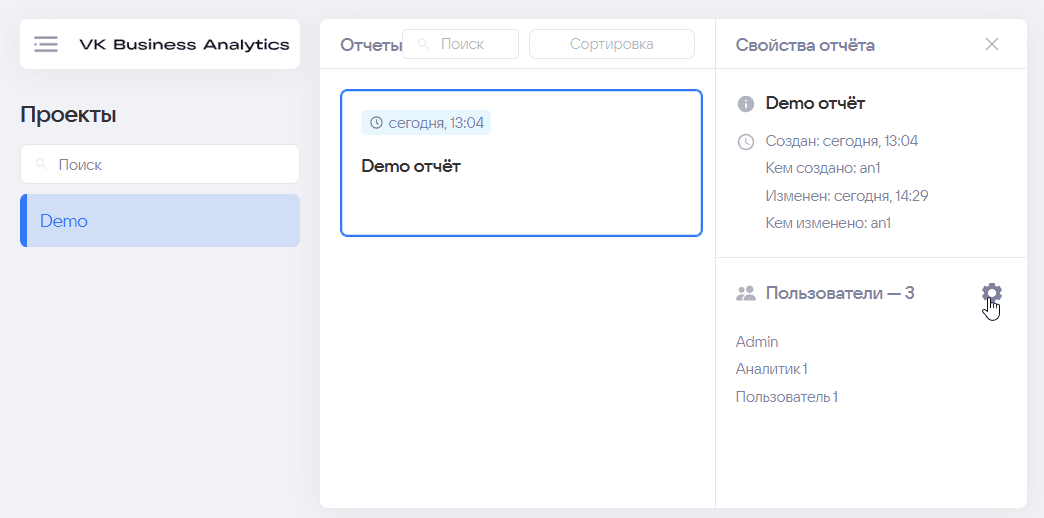Screen dimensions: 1044x518
Task: Click the Создан: сегодня, 13:04 line
Action: [842, 141]
